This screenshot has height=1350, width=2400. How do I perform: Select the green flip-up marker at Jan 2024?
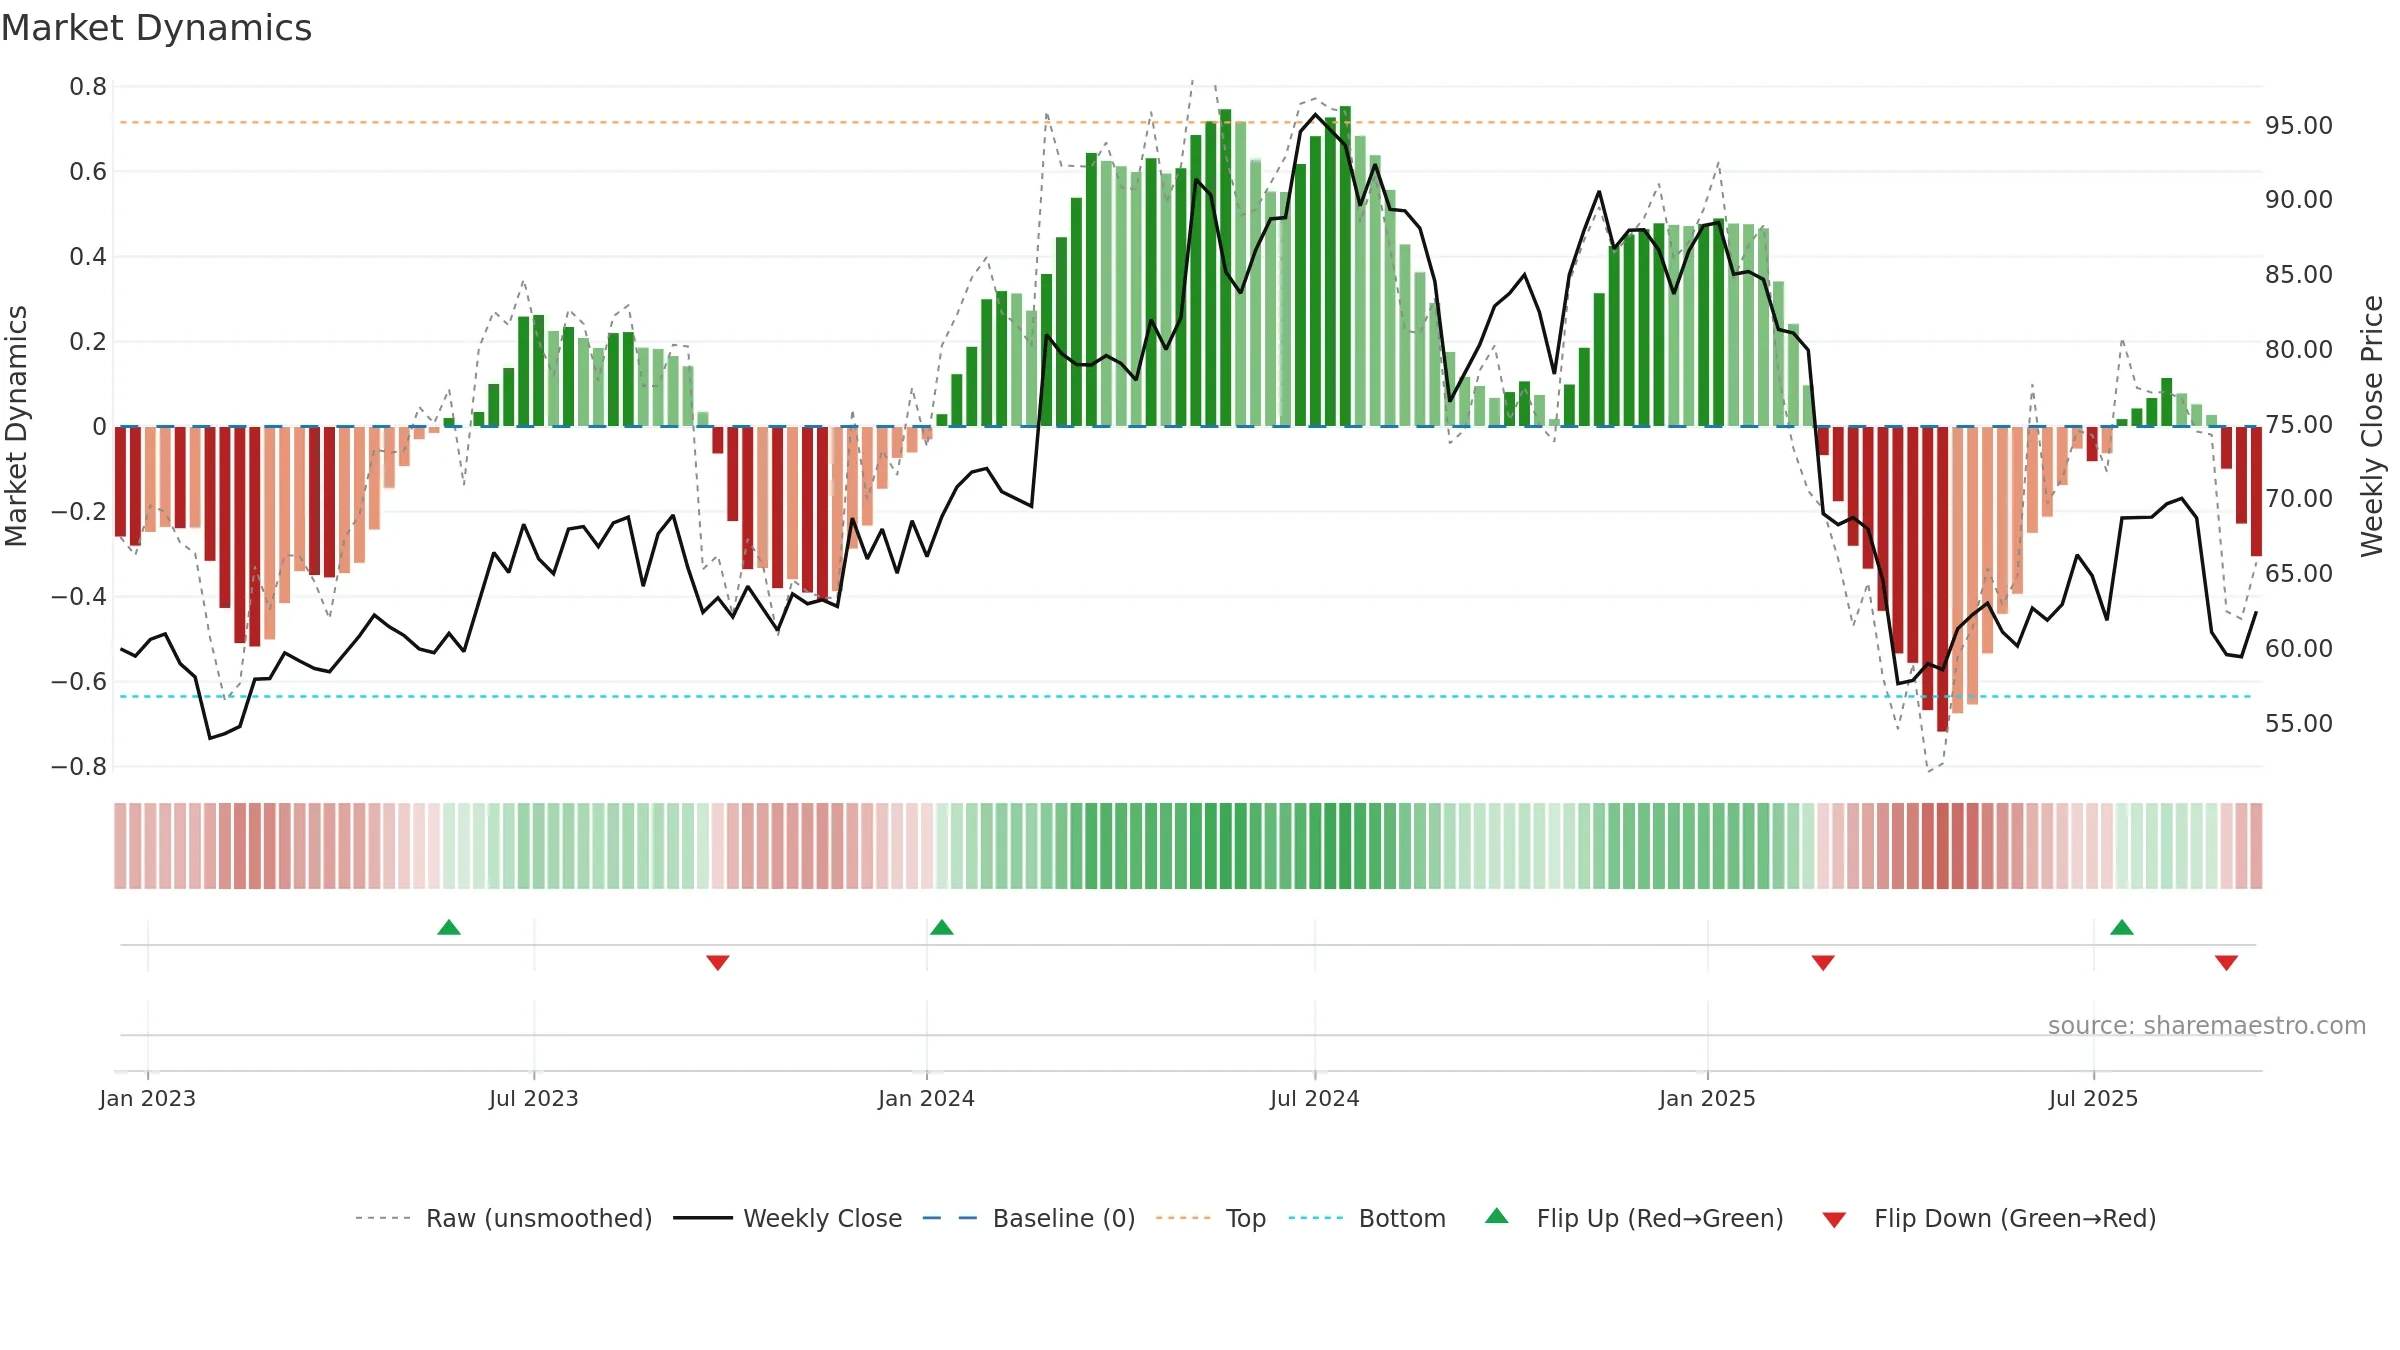point(942,927)
